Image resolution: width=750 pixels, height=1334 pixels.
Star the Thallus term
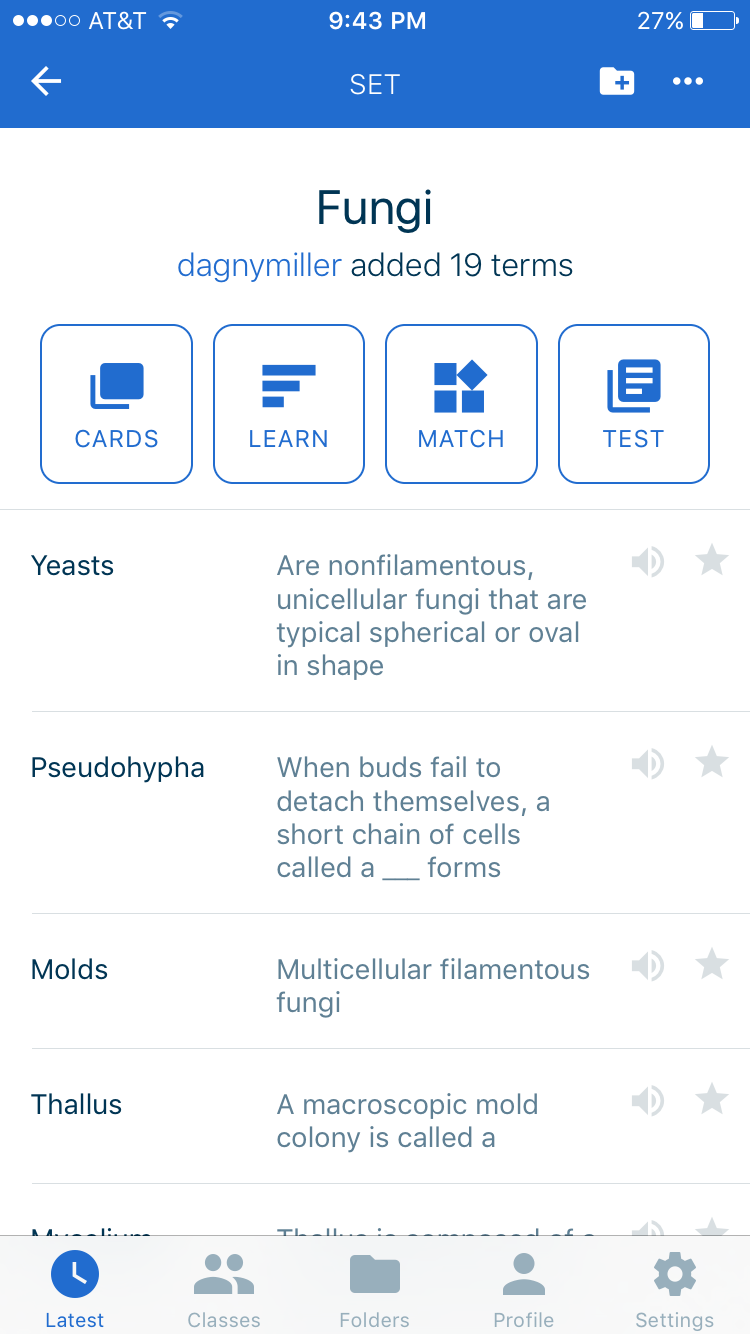[712, 1100]
